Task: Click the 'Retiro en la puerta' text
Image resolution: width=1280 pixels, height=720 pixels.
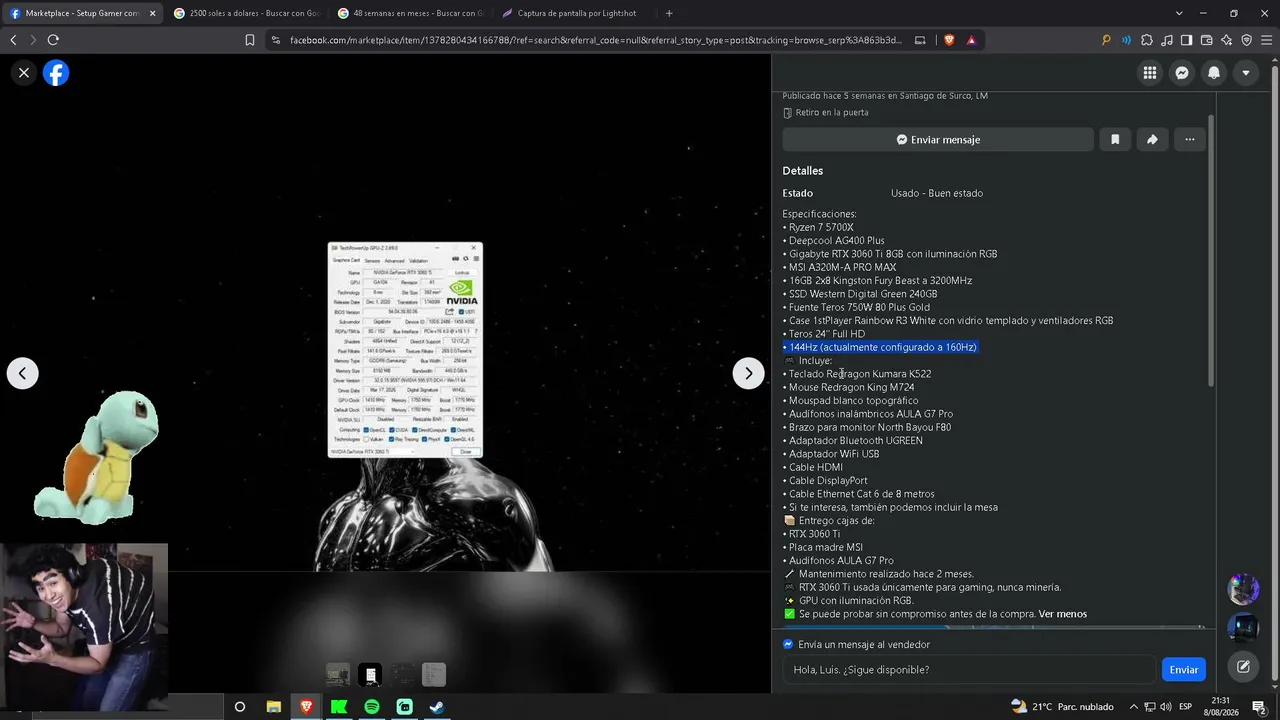Action: click(x=832, y=113)
